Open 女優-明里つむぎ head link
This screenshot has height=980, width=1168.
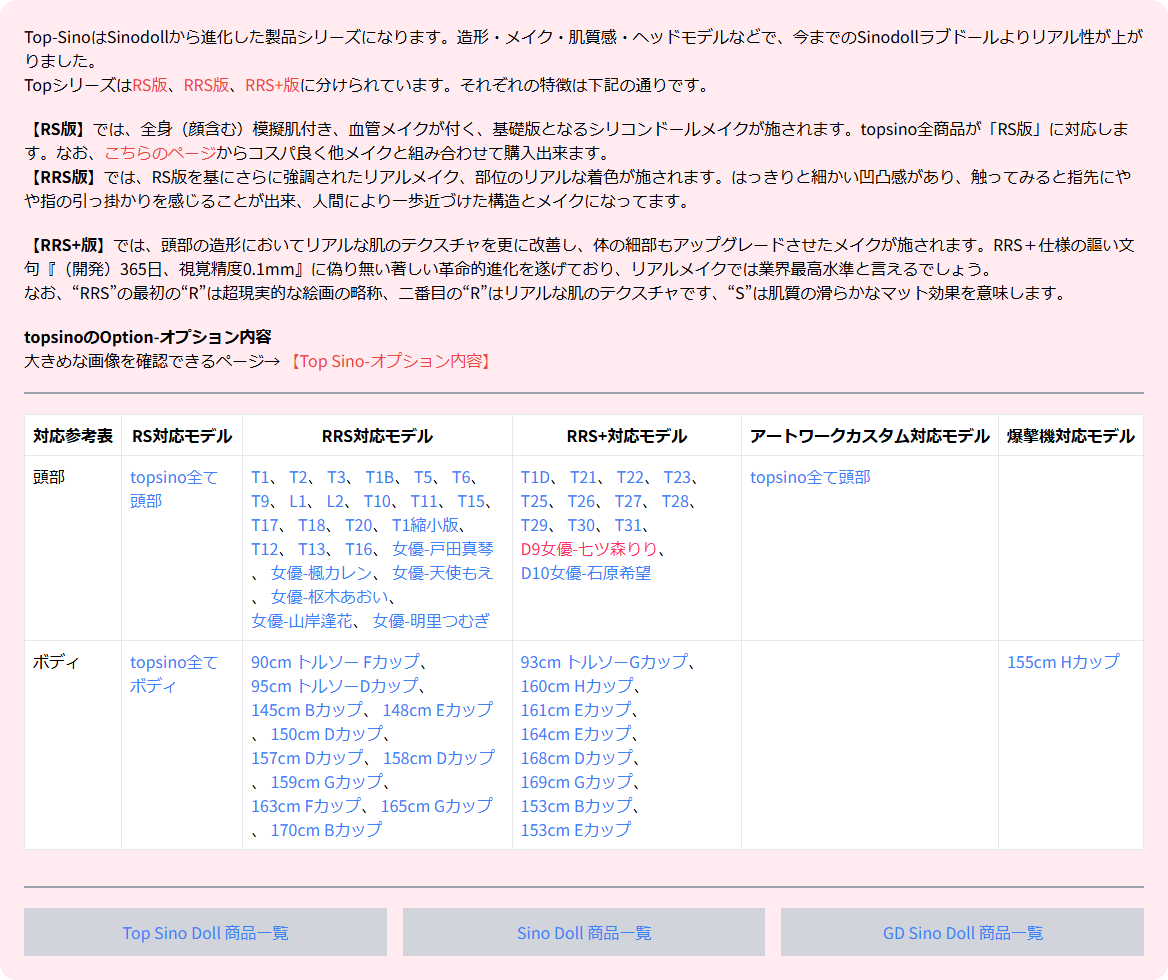tap(431, 620)
